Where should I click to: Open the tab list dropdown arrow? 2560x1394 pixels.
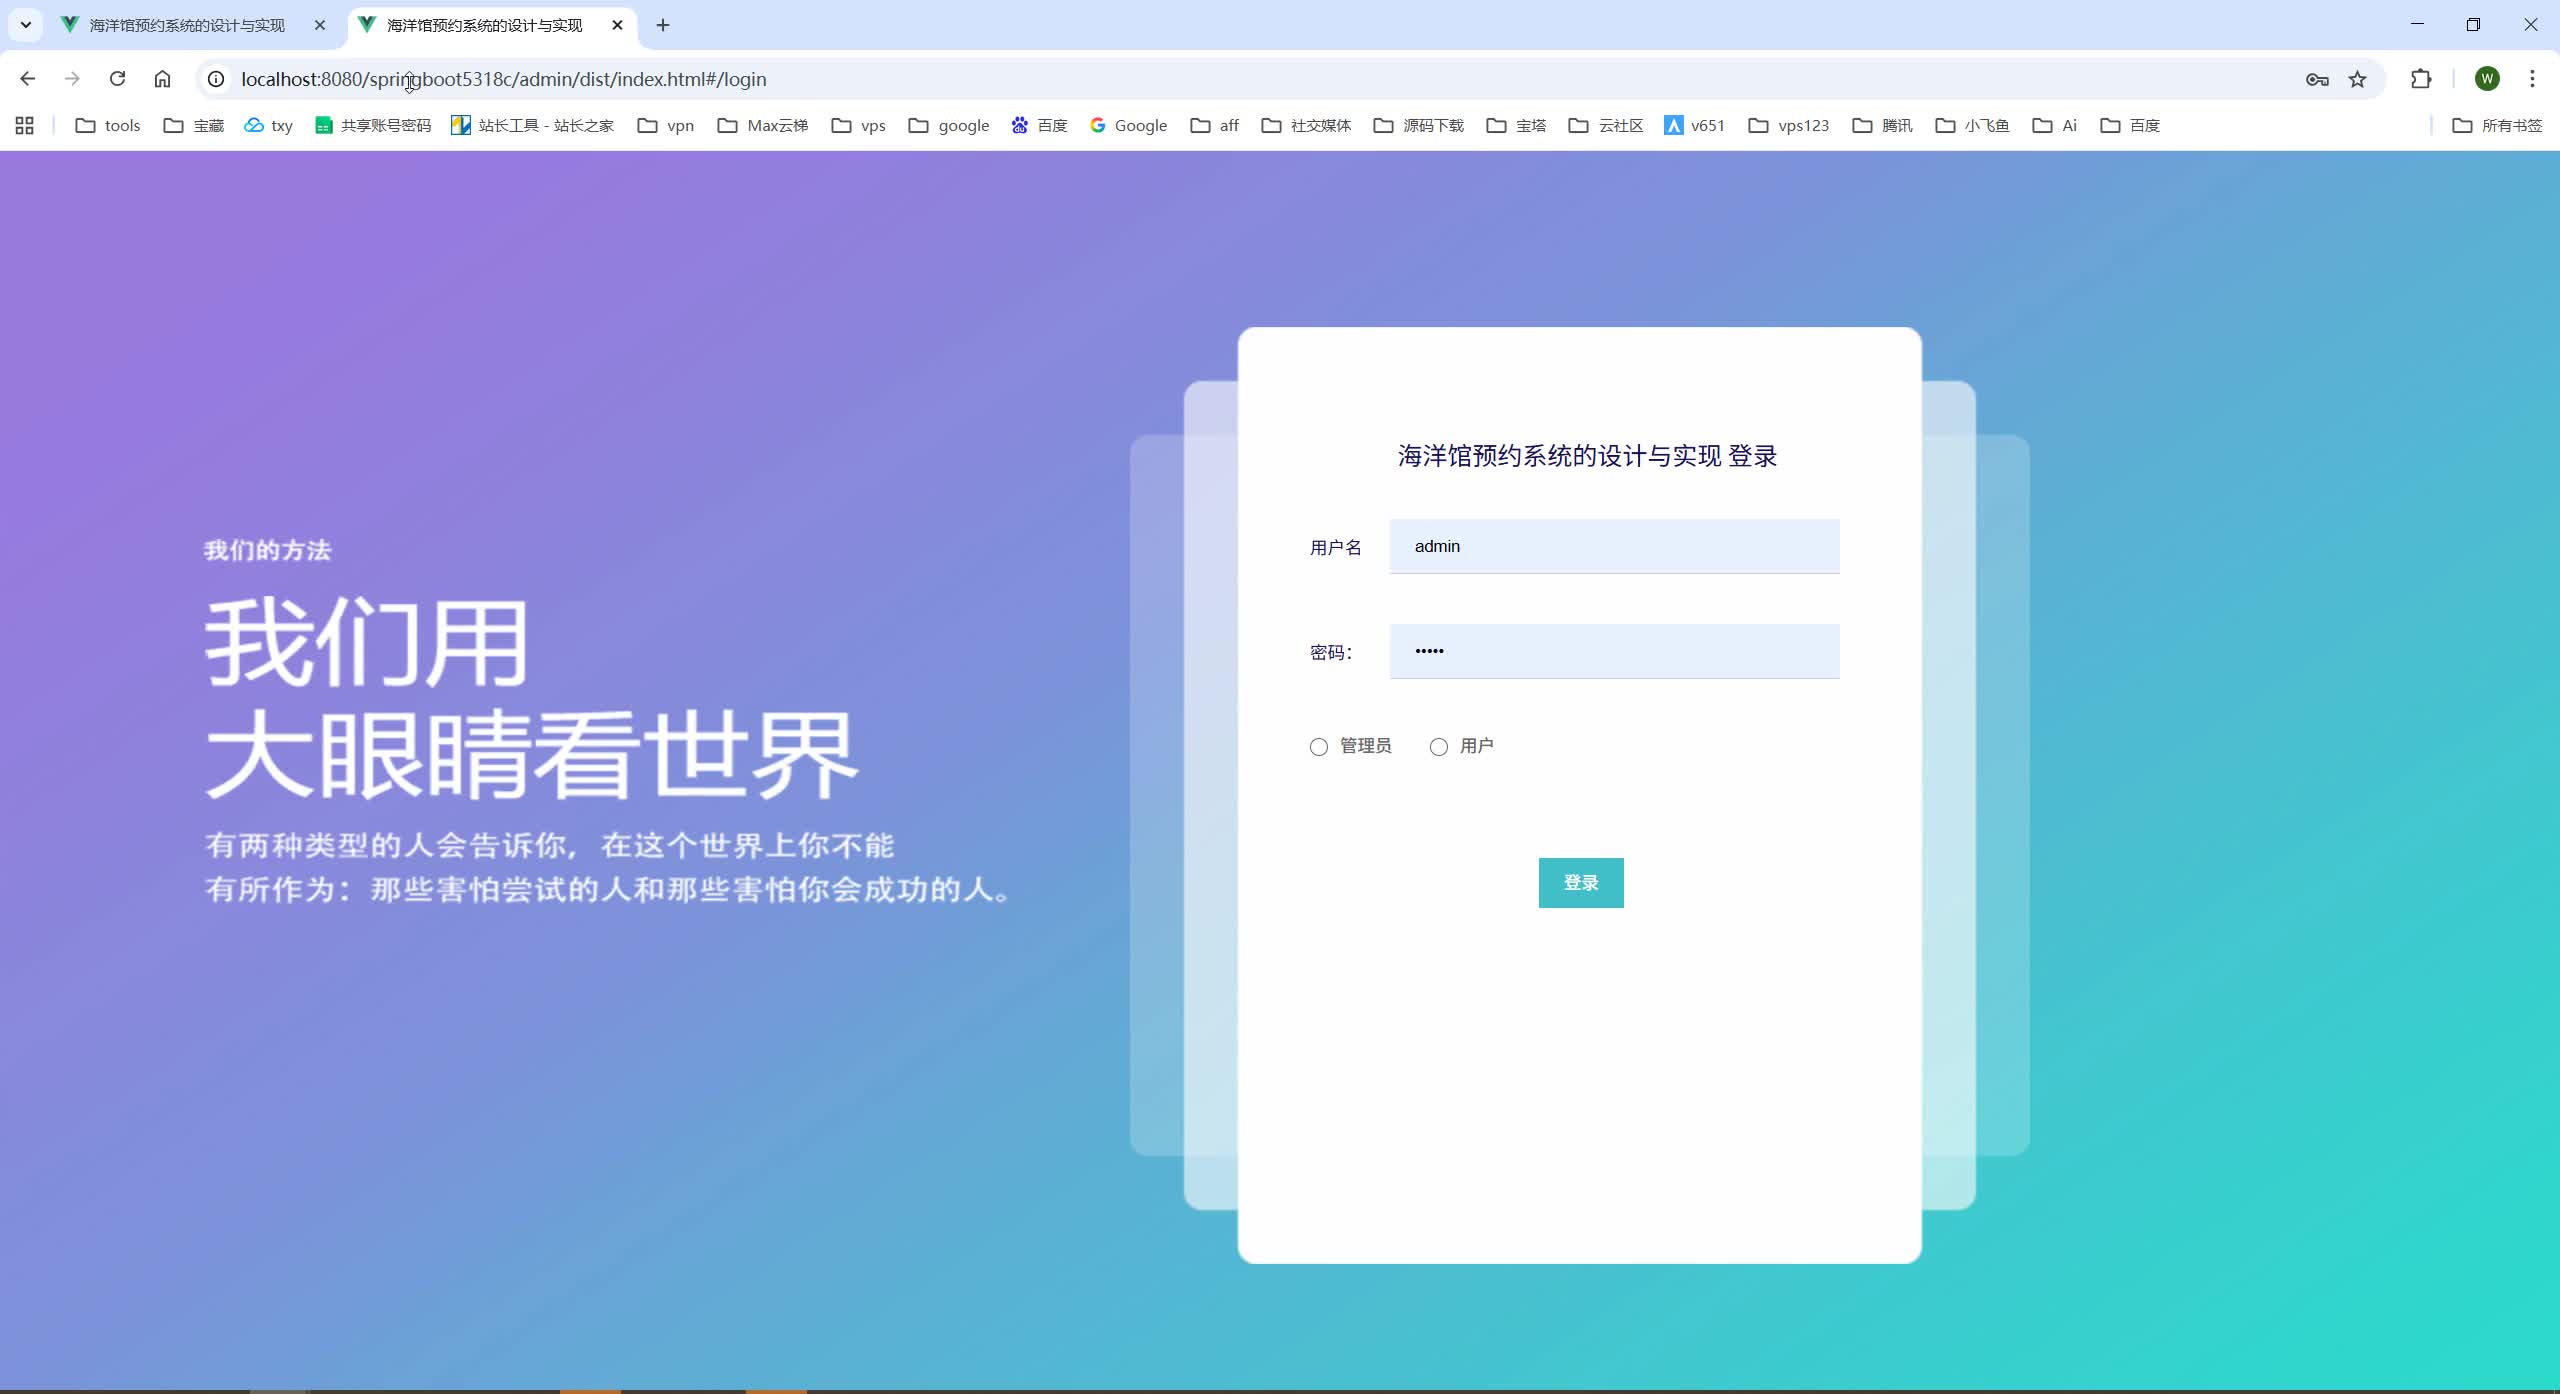point(24,25)
